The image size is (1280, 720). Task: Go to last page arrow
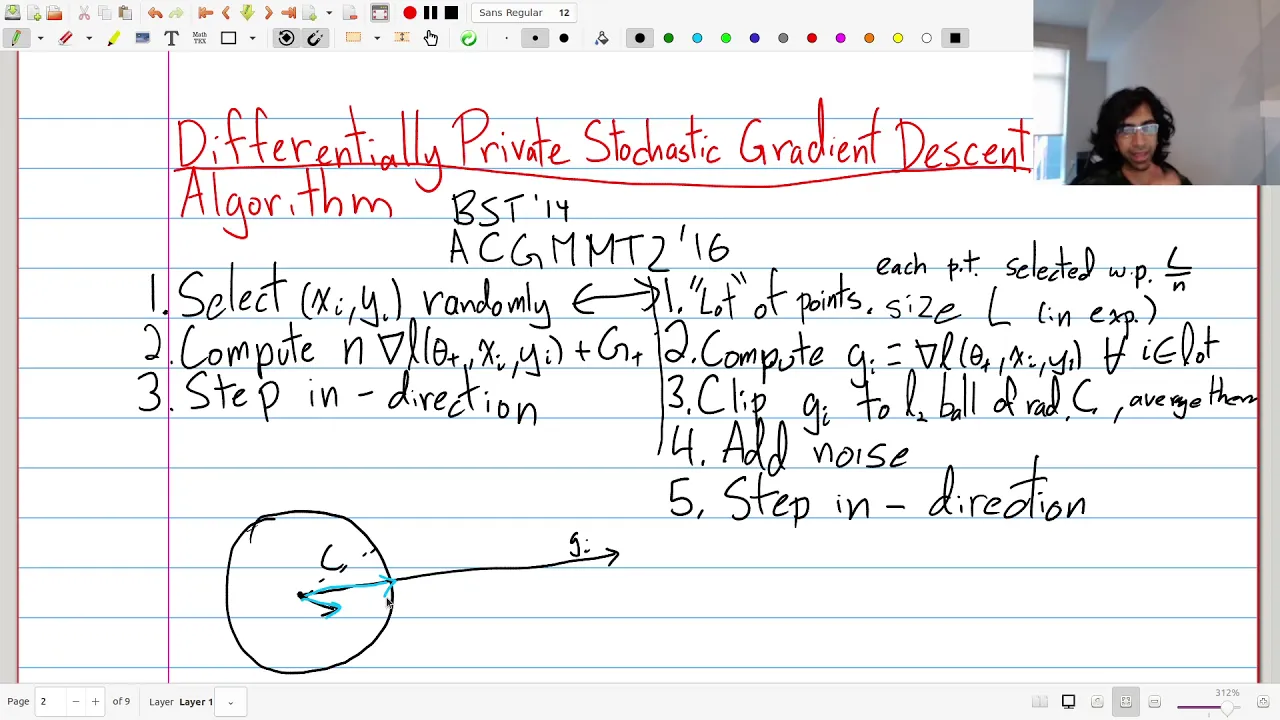(288, 13)
